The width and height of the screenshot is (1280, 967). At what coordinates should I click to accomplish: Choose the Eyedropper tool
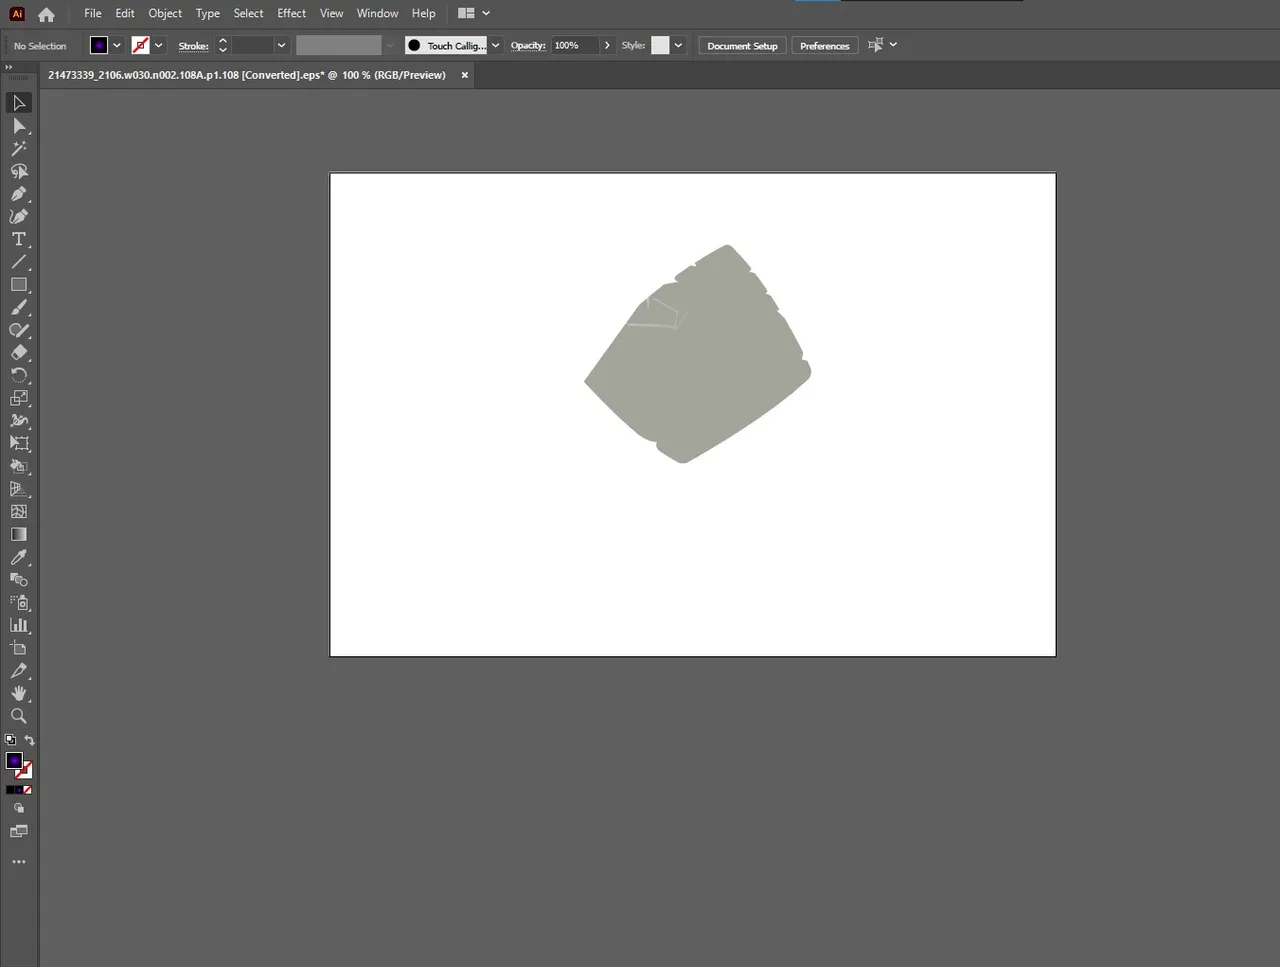[x=19, y=557]
